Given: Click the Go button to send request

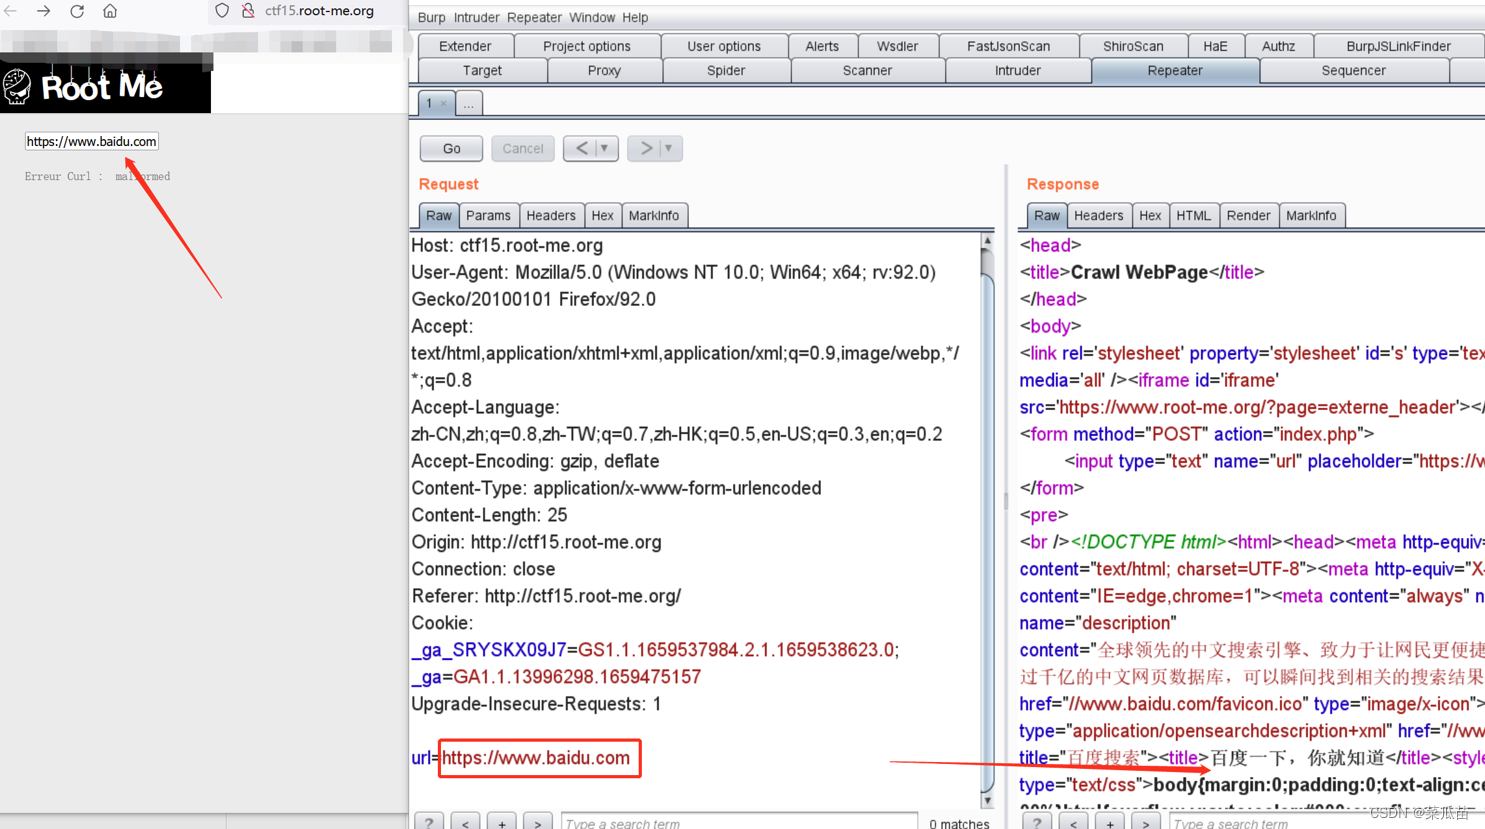Looking at the screenshot, I should click(x=451, y=148).
